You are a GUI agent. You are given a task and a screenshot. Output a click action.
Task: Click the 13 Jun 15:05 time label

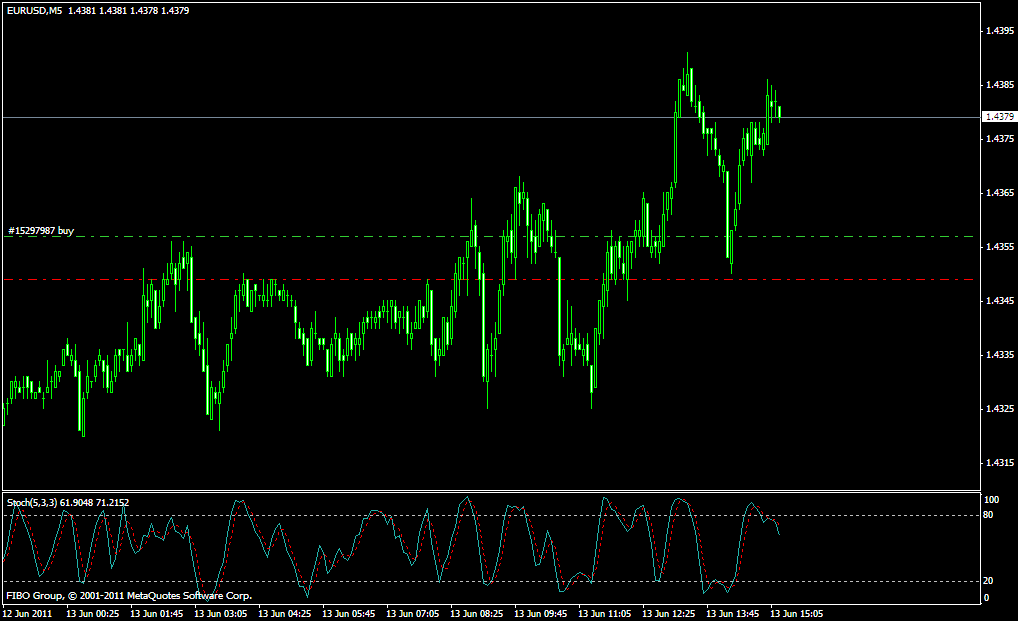(797, 613)
